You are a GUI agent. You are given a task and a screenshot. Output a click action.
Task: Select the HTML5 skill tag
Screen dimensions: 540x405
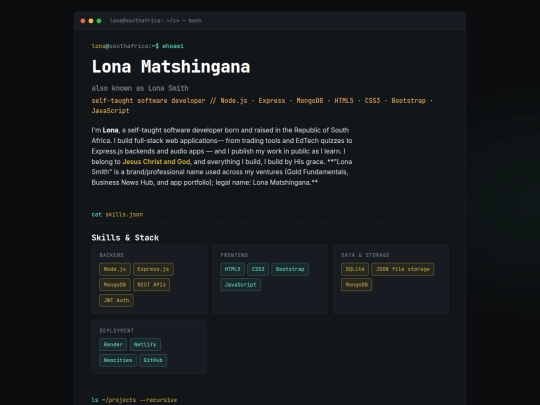[232, 269]
